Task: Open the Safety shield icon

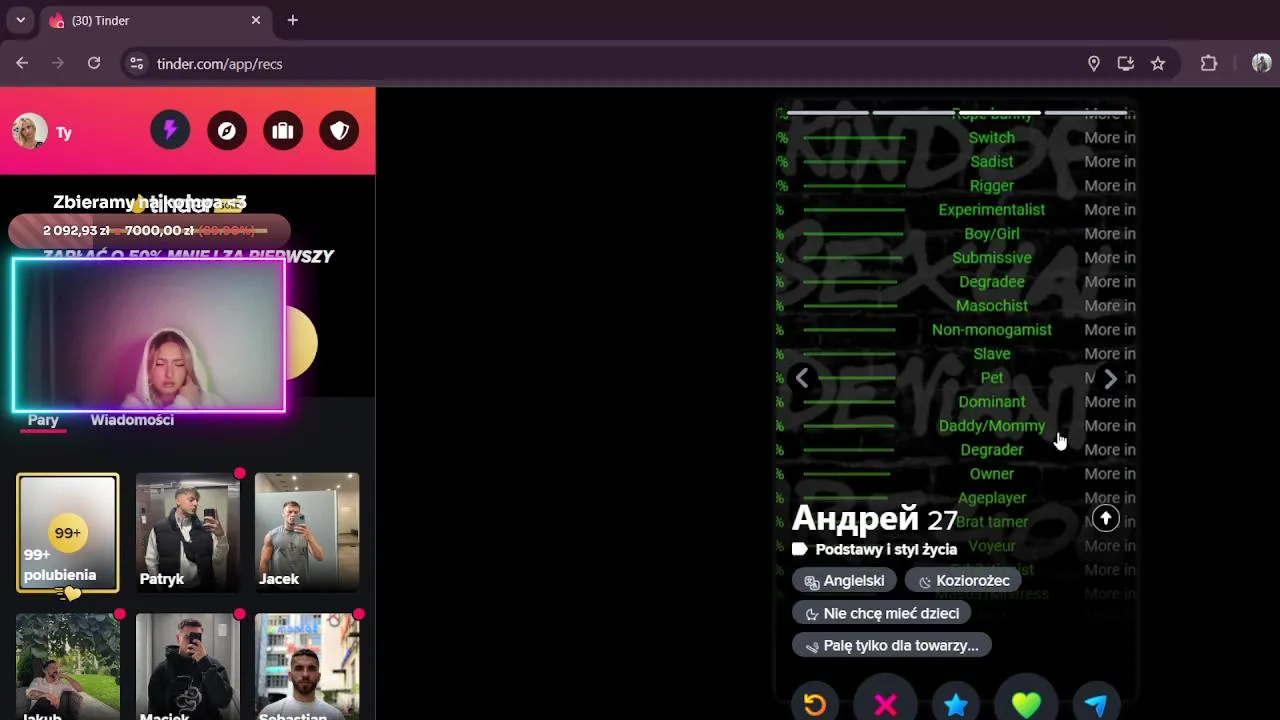Action: [339, 130]
